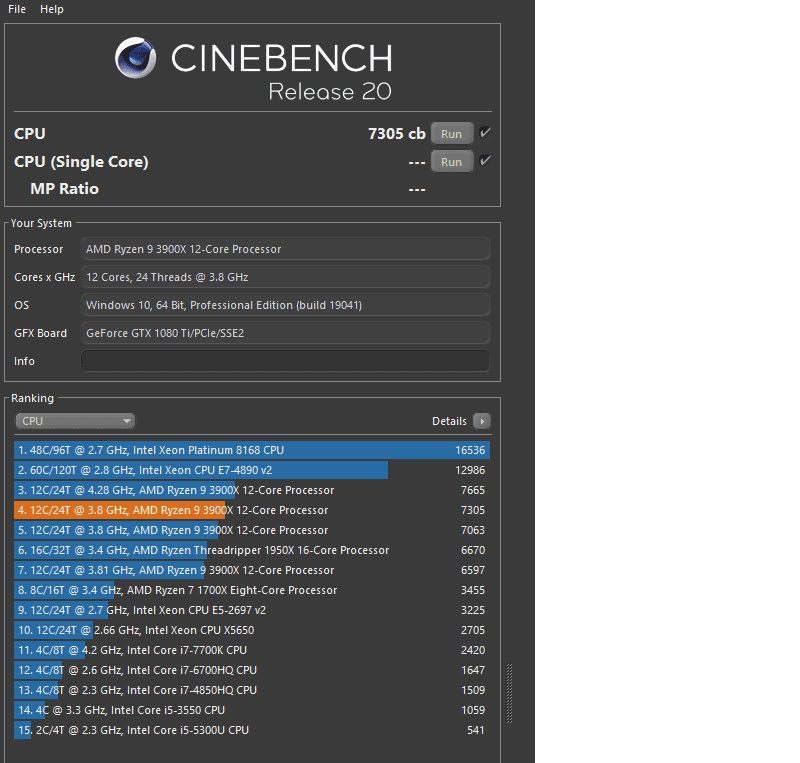This screenshot has height=763, width=800.
Task: Select the Ryzen Threadripper 1950X row
Action: (252, 550)
